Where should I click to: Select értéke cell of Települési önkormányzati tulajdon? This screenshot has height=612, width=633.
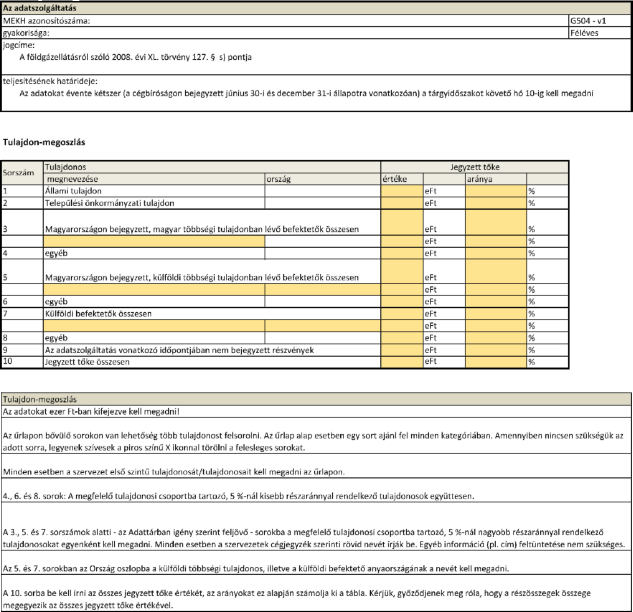coord(402,203)
